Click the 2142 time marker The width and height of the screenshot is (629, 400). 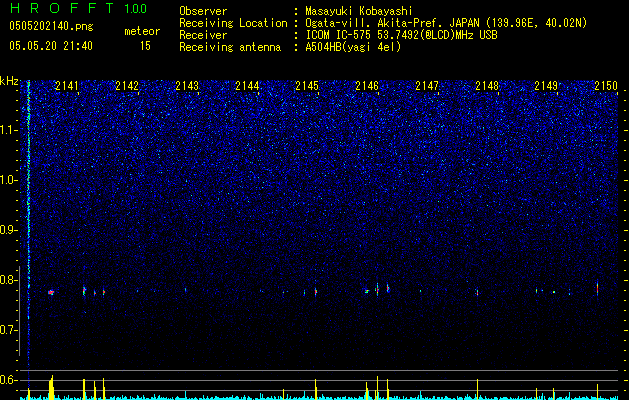pos(127,85)
